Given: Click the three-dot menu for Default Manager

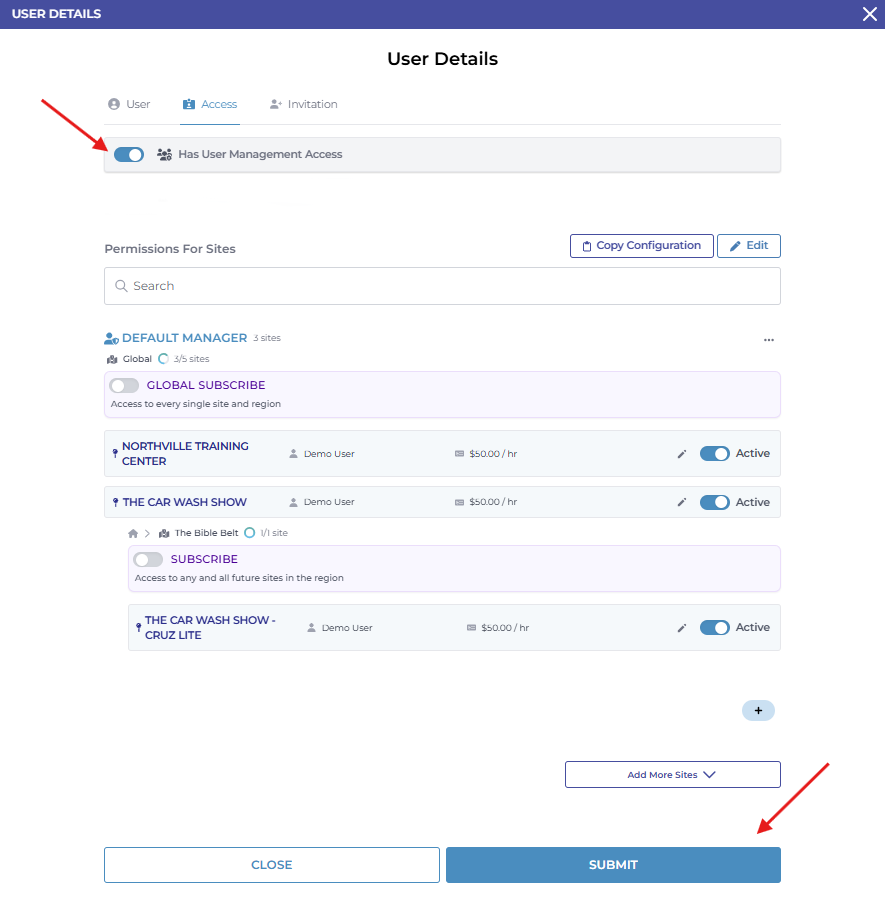Looking at the screenshot, I should pyautogui.click(x=768, y=340).
